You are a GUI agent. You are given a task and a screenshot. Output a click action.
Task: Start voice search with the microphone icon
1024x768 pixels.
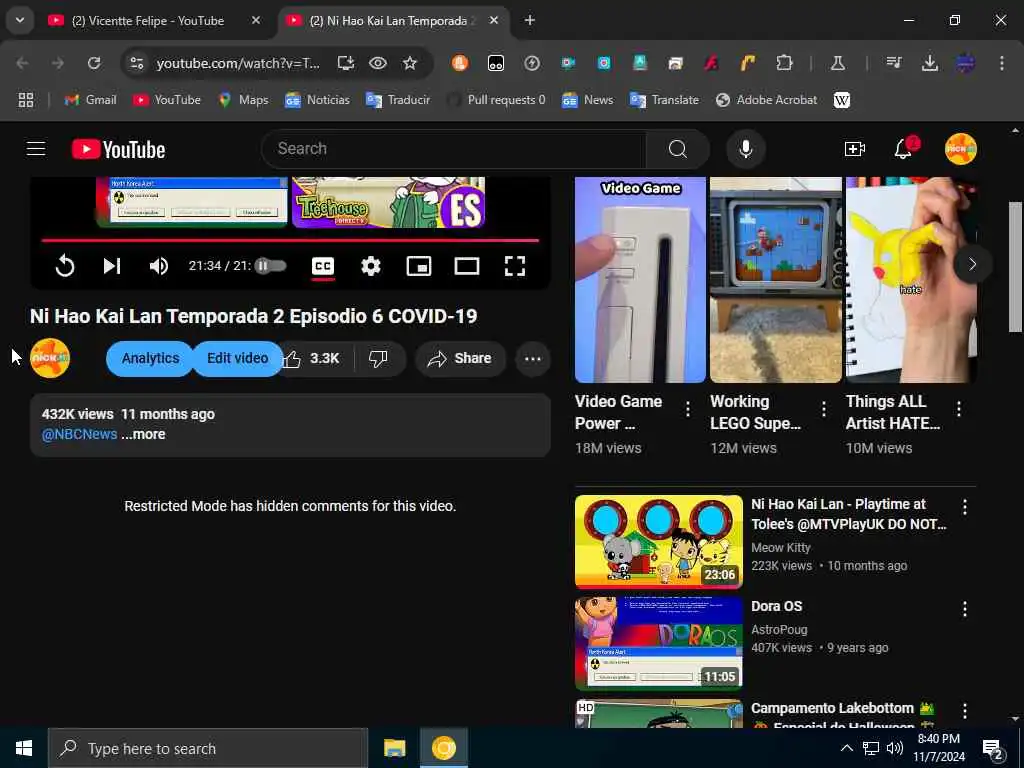click(745, 149)
